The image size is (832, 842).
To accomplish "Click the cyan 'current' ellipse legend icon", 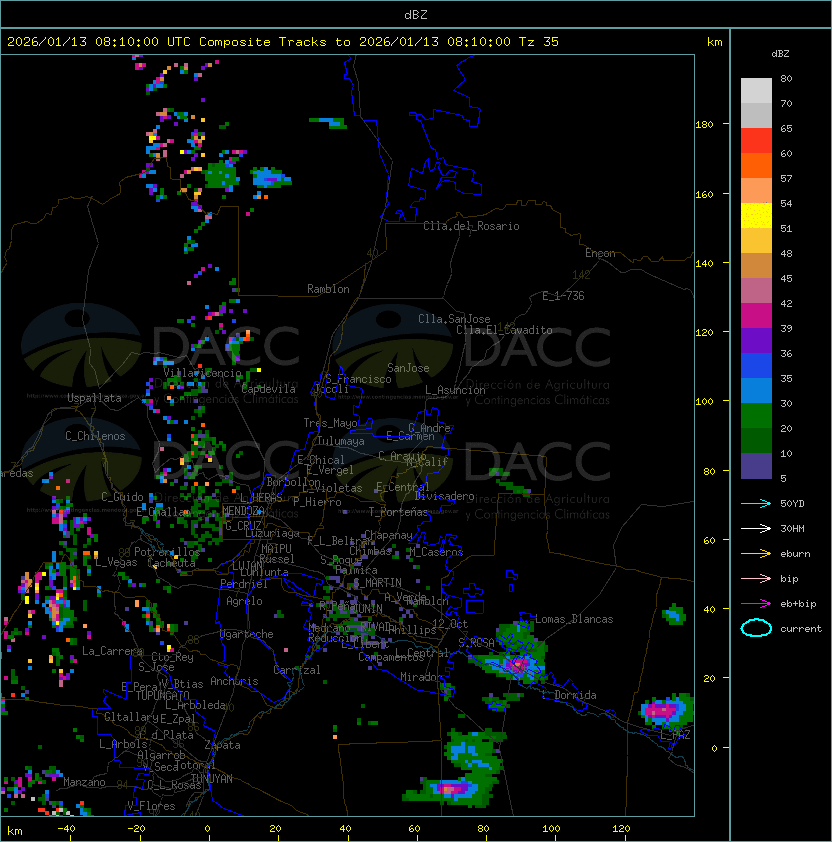I will [756, 628].
